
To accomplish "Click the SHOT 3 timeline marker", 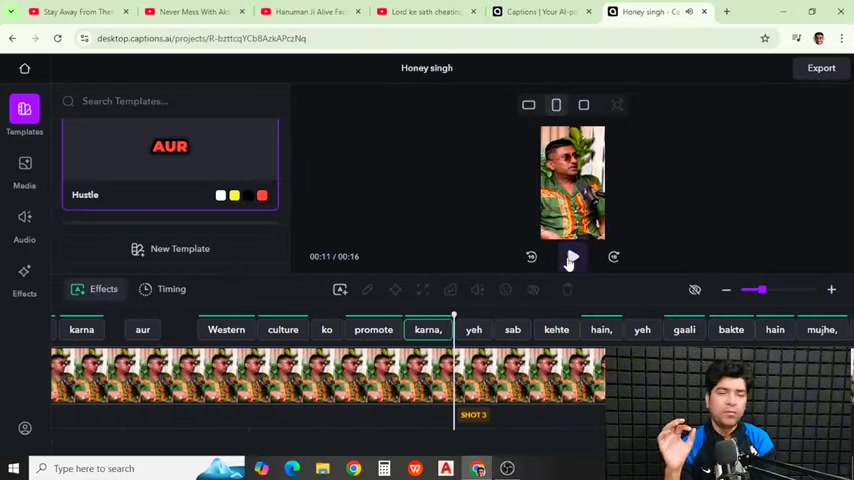I will pos(473,415).
